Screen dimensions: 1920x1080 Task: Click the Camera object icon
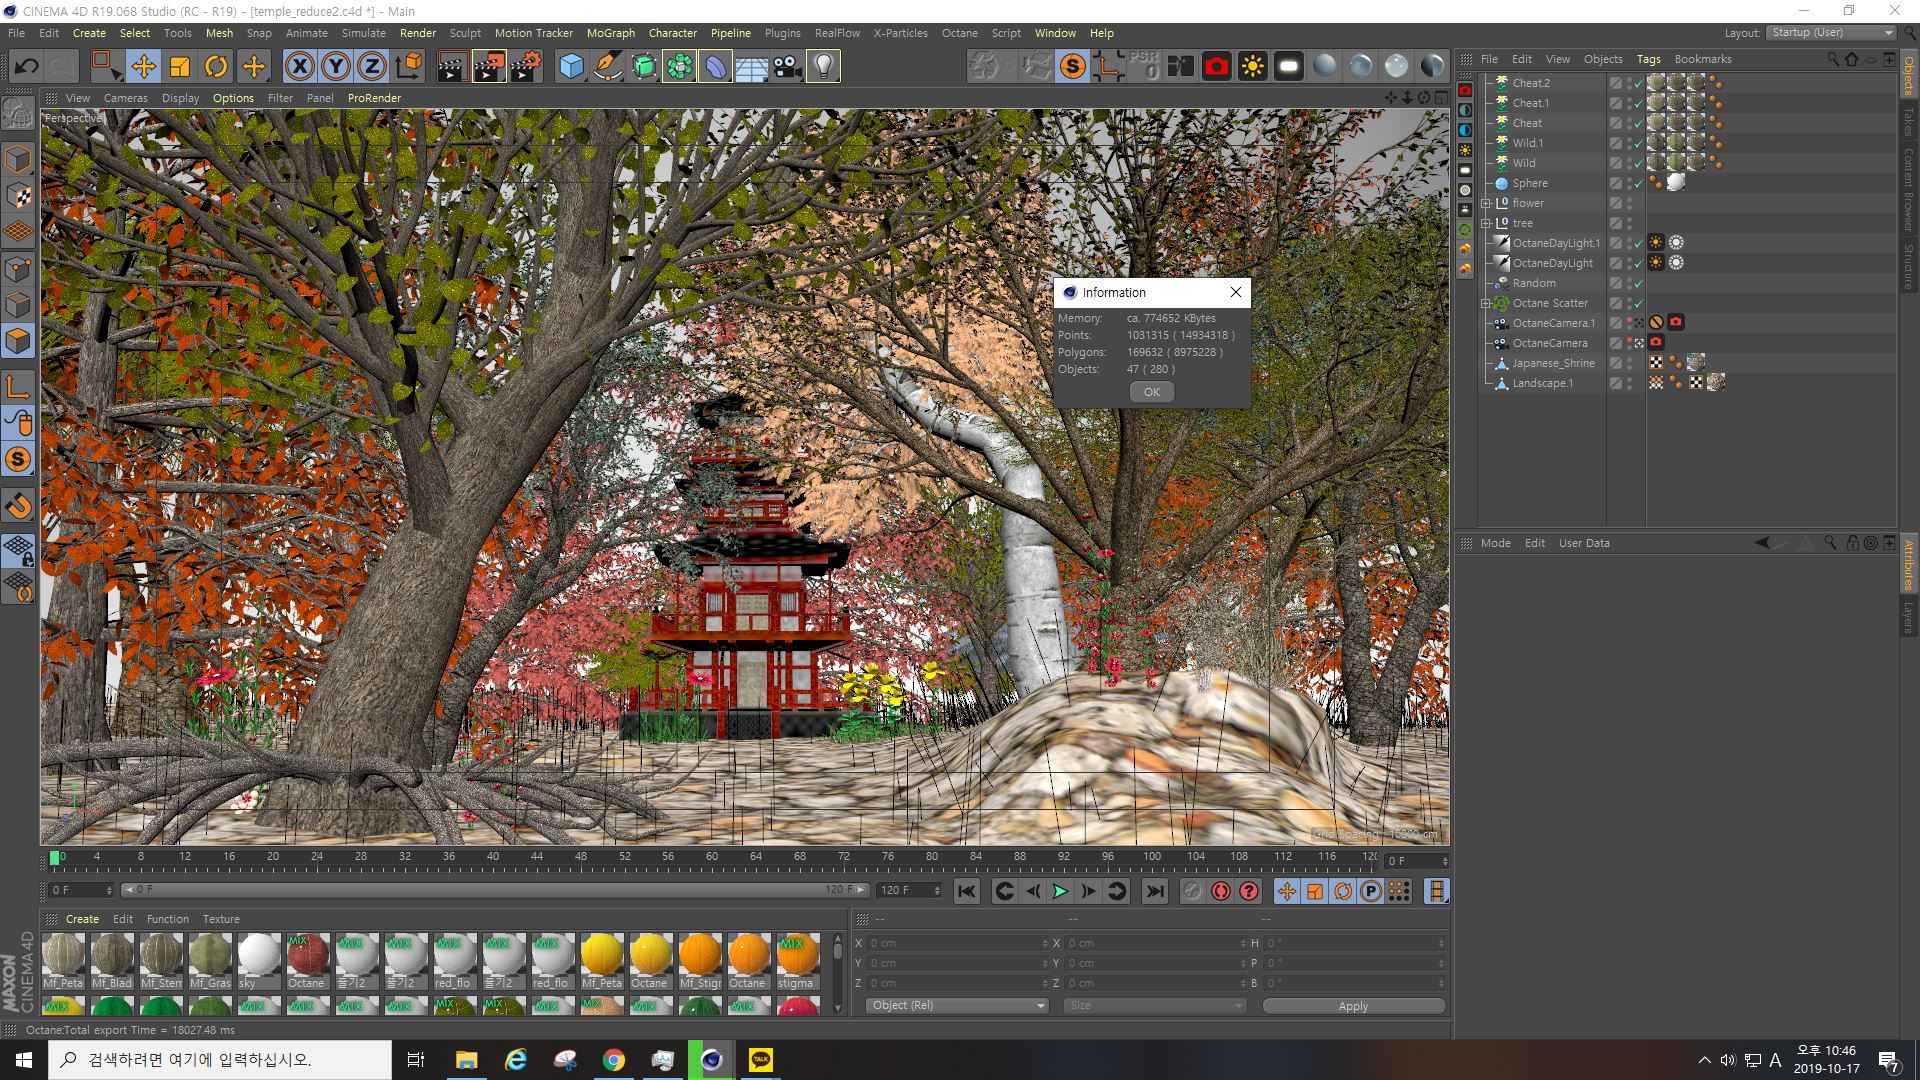(x=787, y=67)
